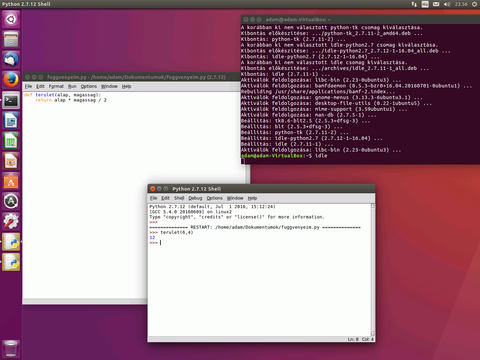Screen dimensions: 480x360
Task: Maximize the Python 2.7.12 Shell window
Action: coord(166,189)
